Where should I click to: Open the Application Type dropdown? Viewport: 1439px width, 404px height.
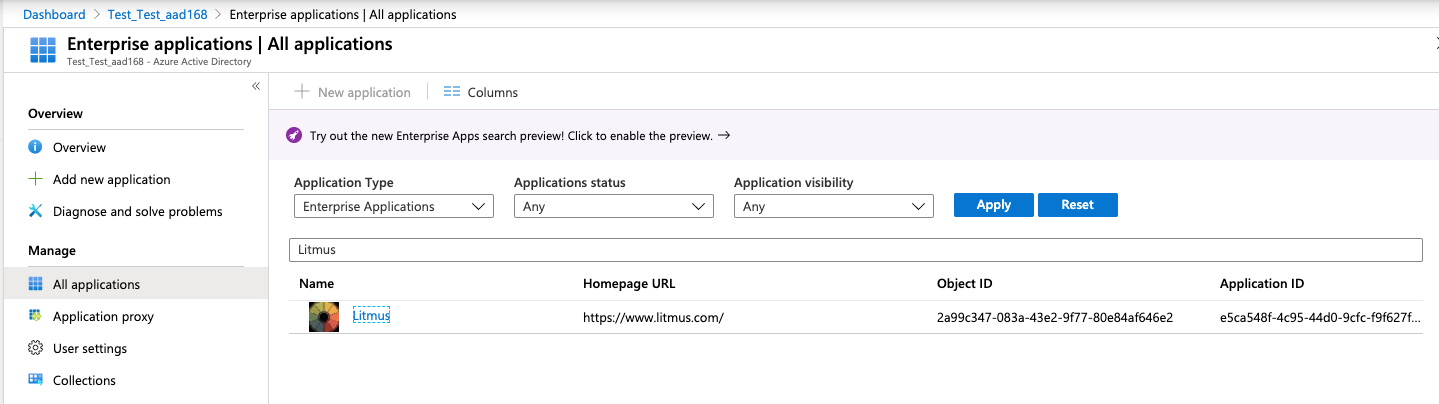pyautogui.click(x=393, y=206)
